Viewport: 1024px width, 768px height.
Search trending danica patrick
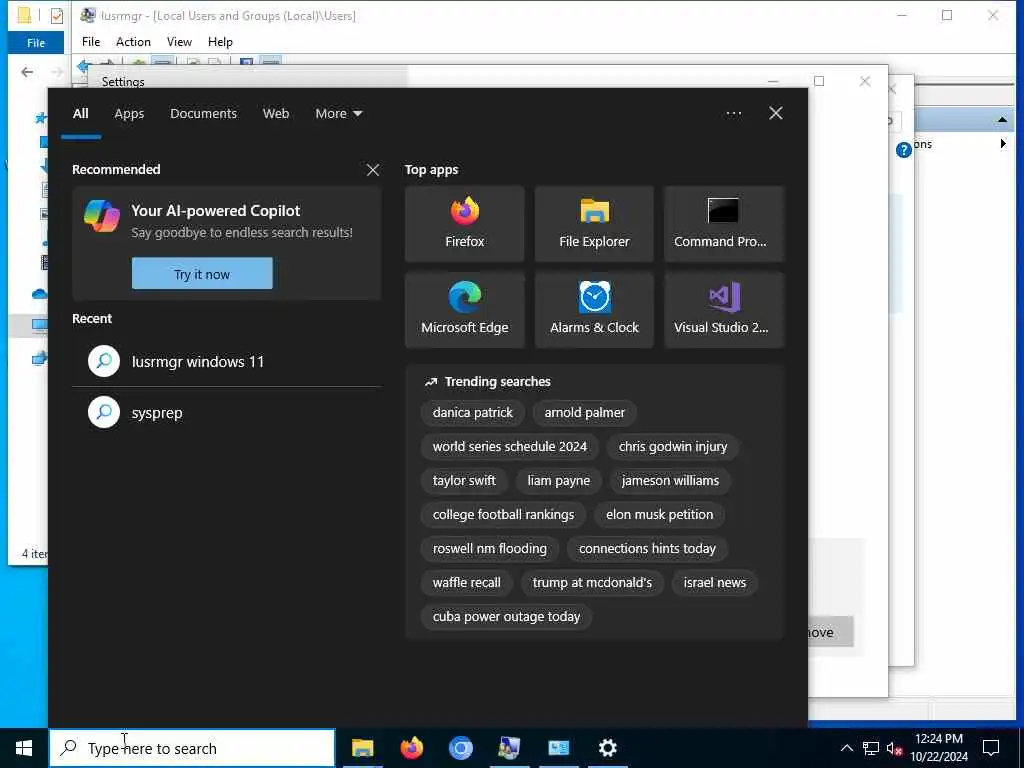(472, 413)
